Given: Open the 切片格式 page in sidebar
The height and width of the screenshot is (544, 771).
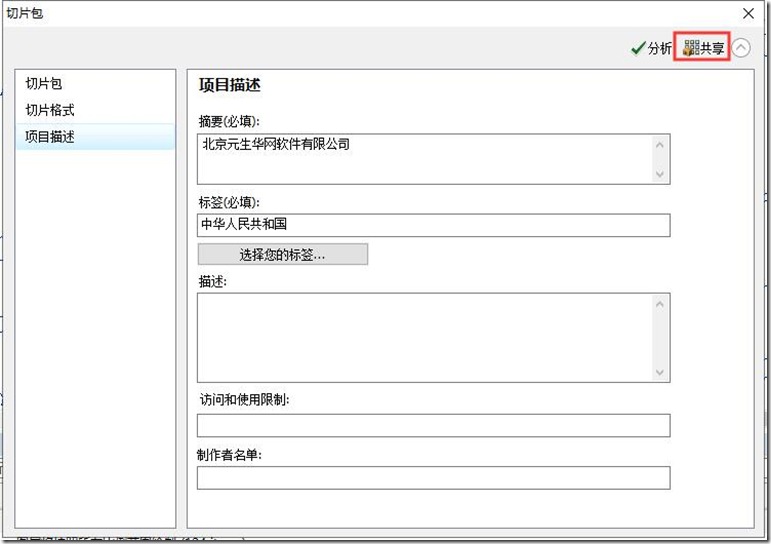Looking at the screenshot, I should pos(50,110).
